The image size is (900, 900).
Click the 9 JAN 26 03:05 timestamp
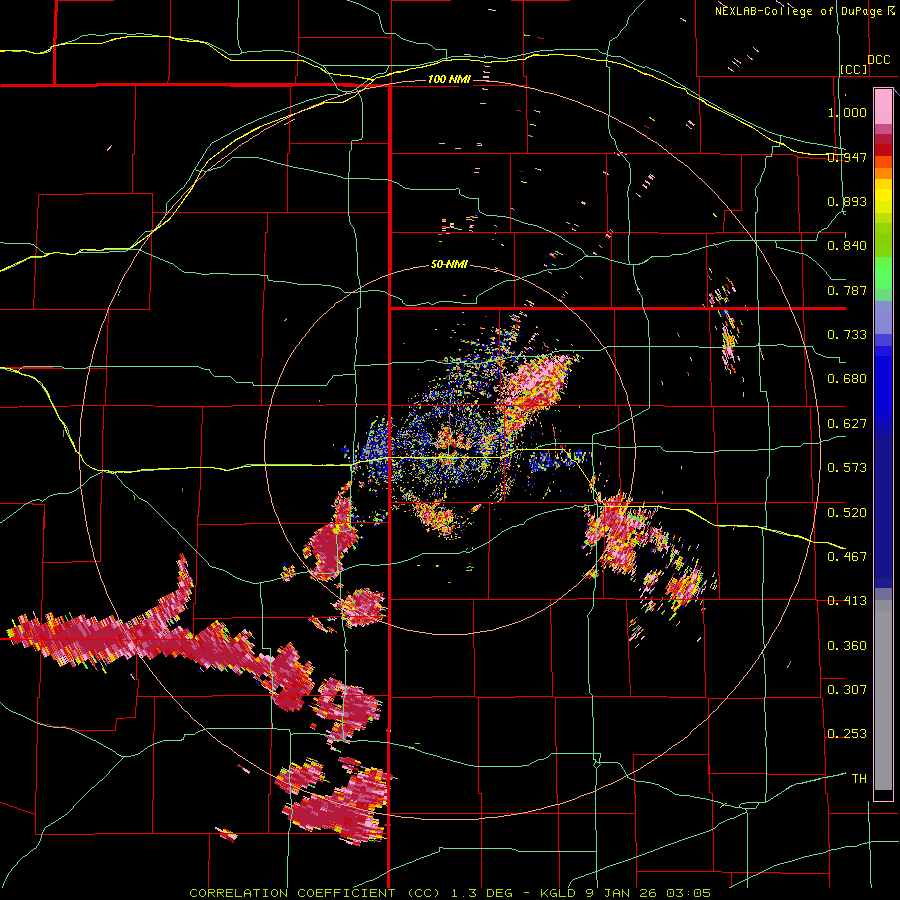[649, 893]
